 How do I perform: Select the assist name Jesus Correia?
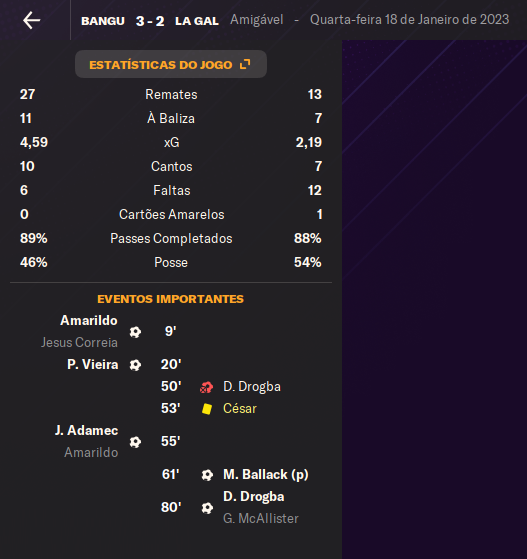tap(79, 342)
